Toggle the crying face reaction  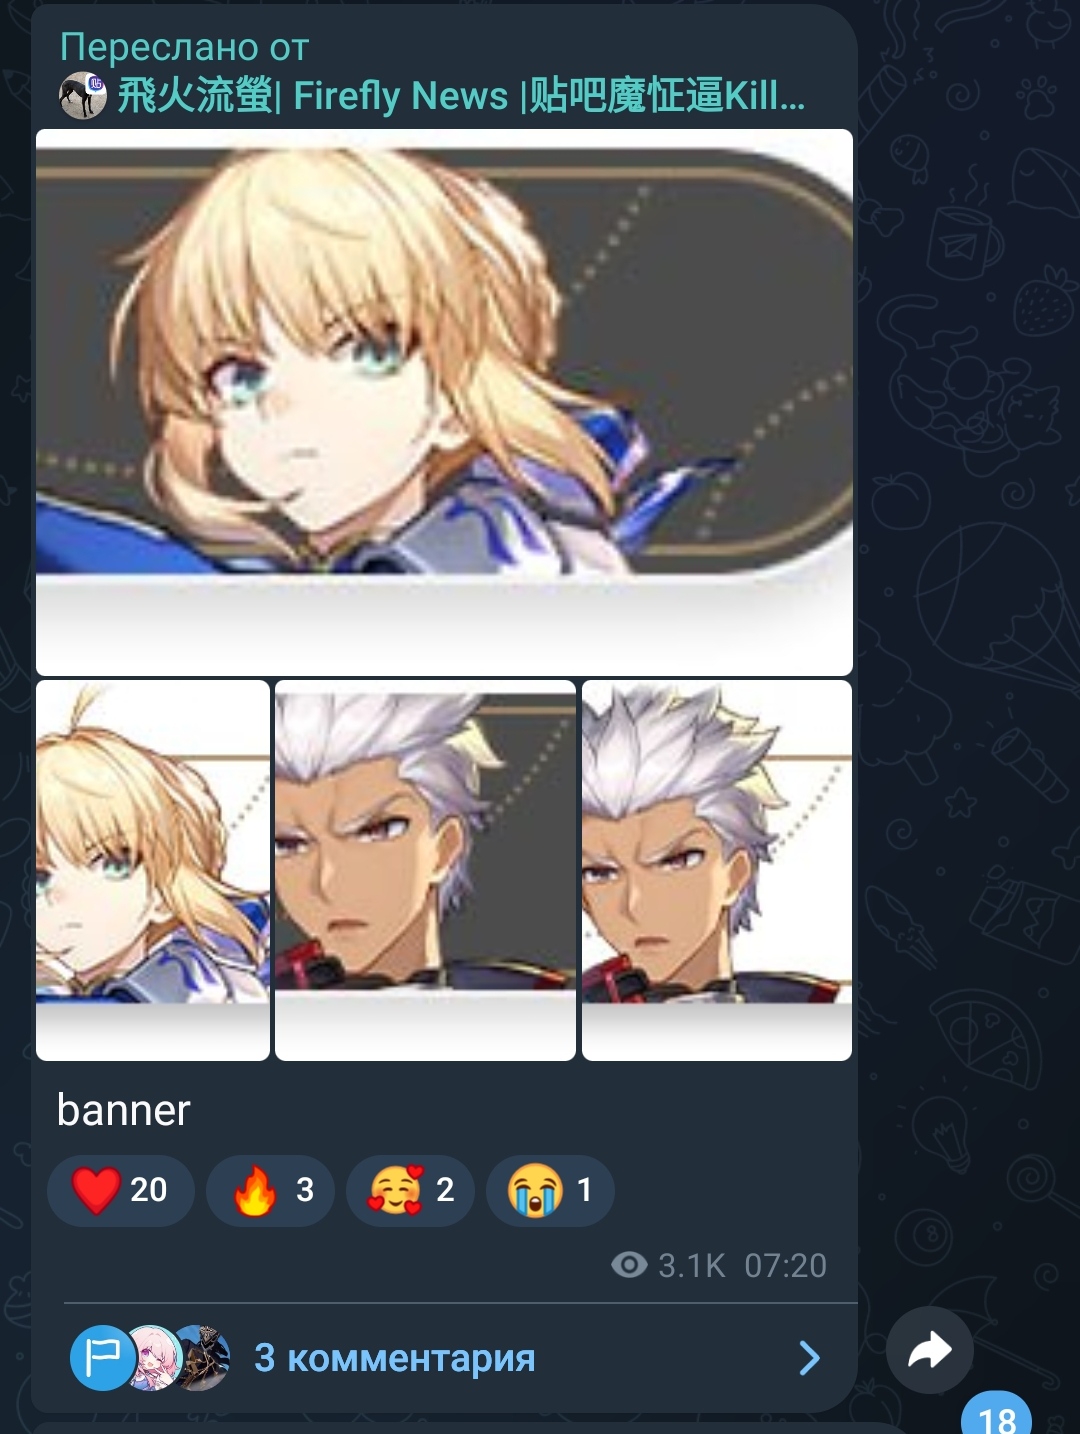[x=550, y=1190]
